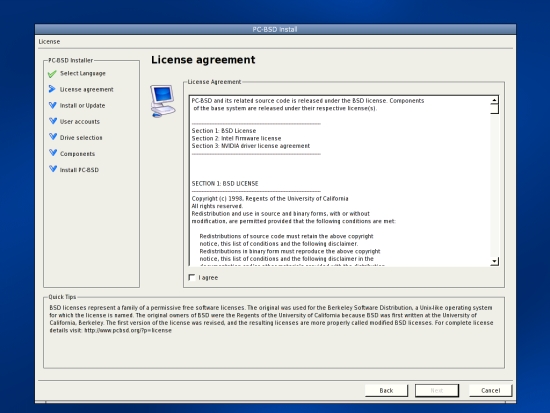Select the Drive selection step label
The width and height of the screenshot is (550, 413).
point(81,138)
